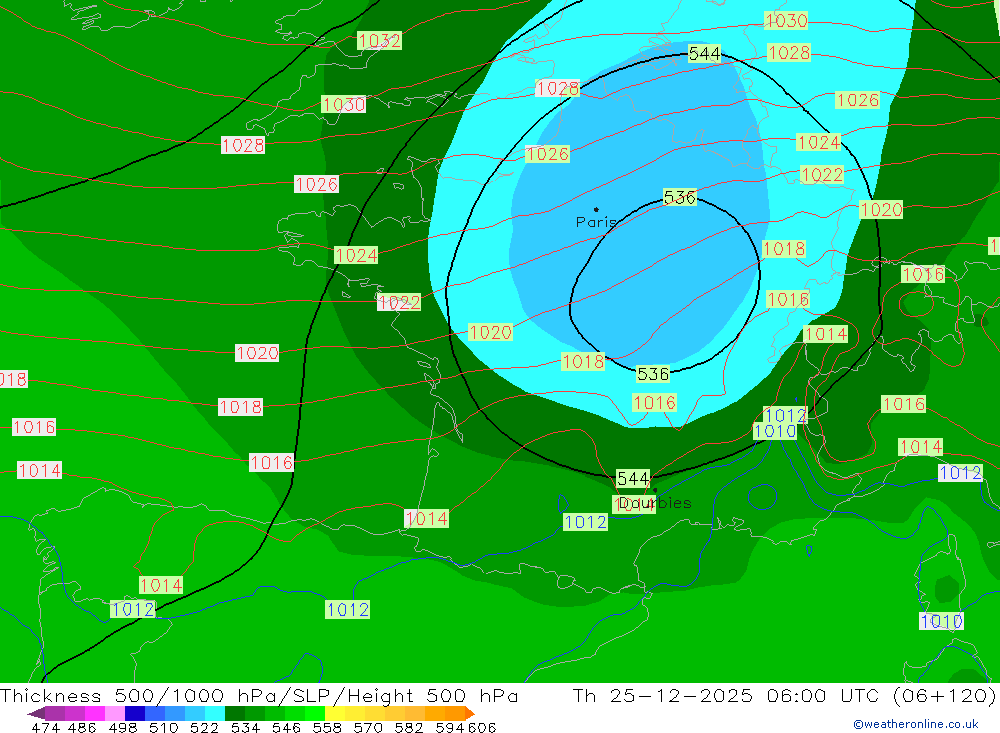Pick the light pink swatch in the legend

click(115, 713)
